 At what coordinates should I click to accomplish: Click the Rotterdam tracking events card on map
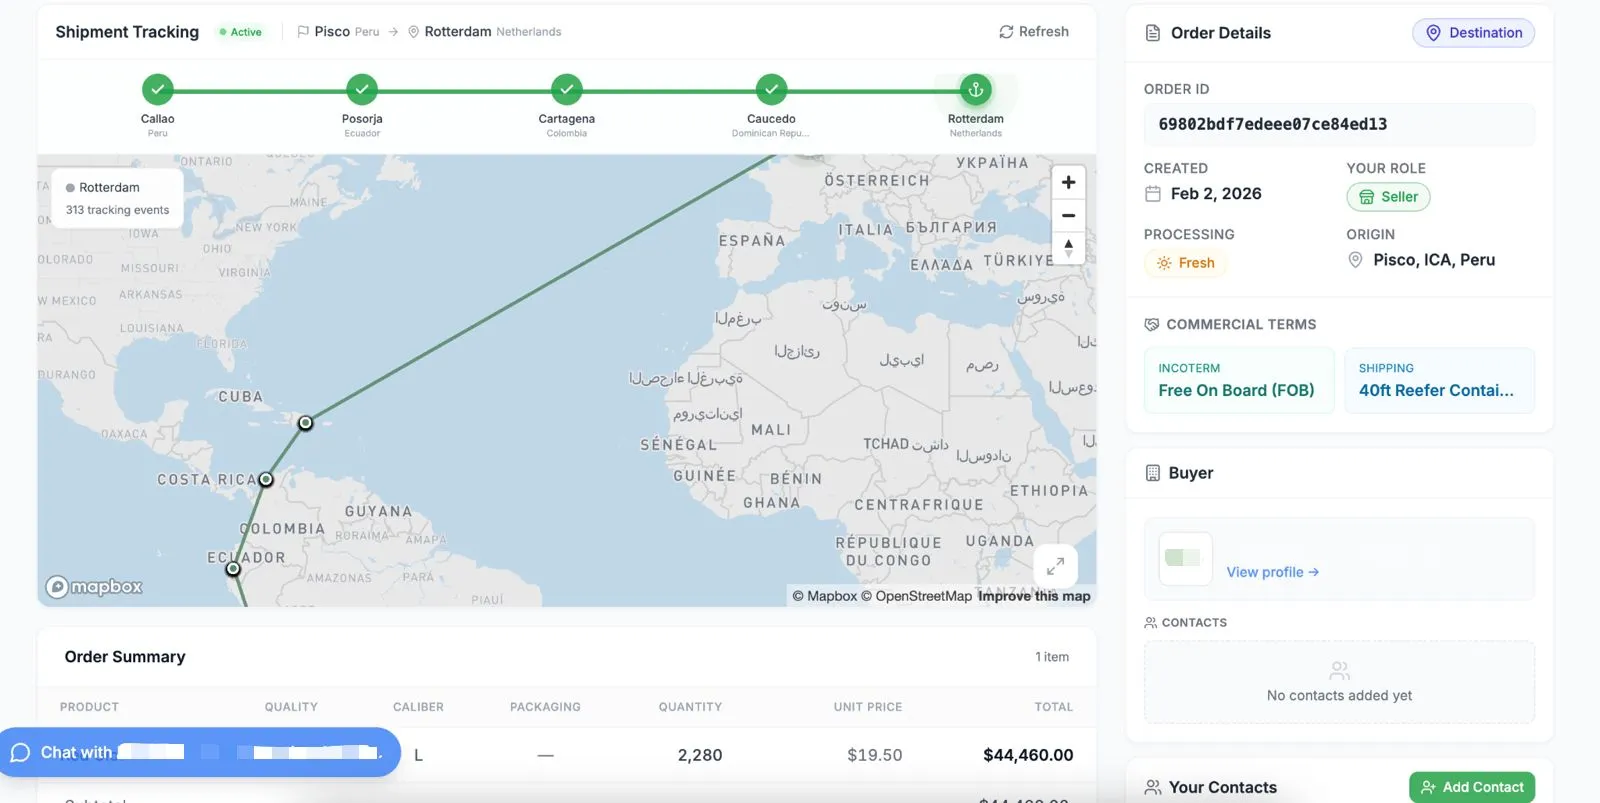tap(117, 198)
